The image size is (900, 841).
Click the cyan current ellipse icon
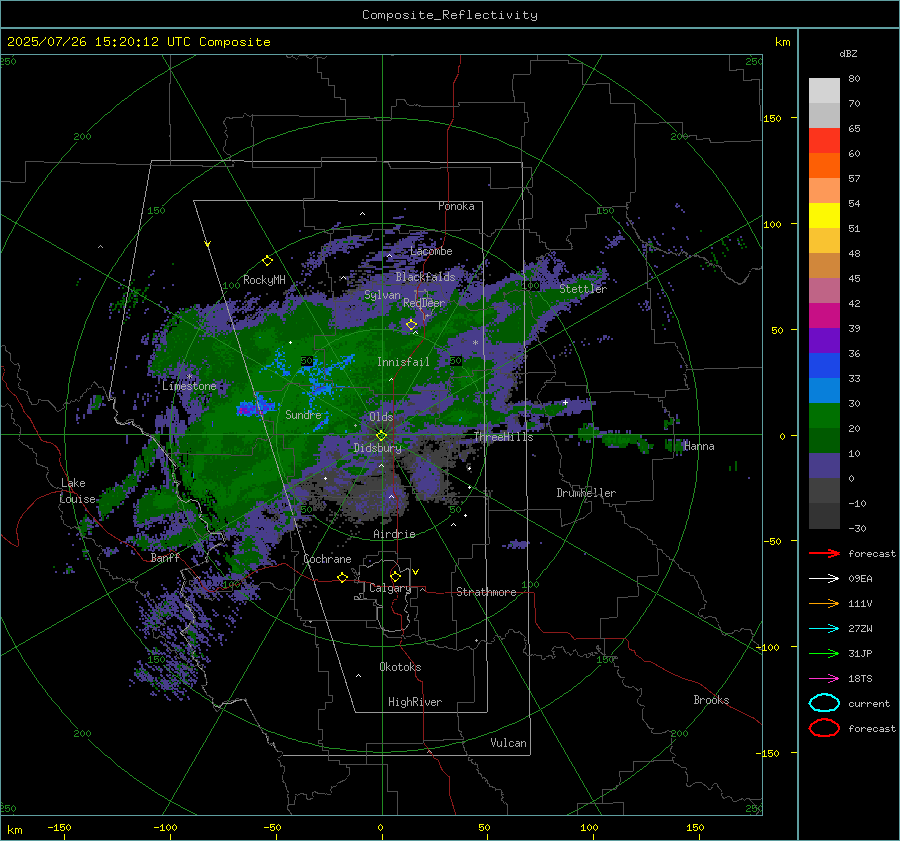[824, 703]
